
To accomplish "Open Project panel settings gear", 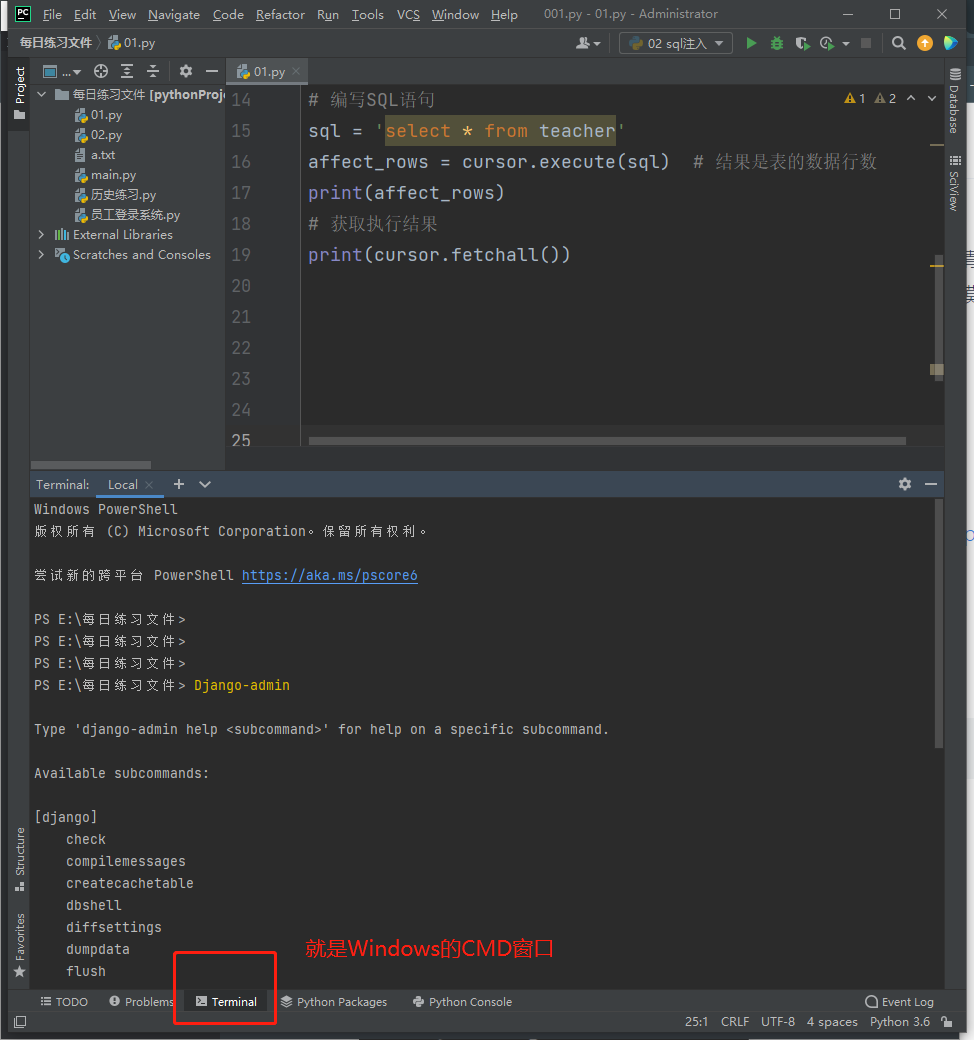I will [x=186, y=72].
